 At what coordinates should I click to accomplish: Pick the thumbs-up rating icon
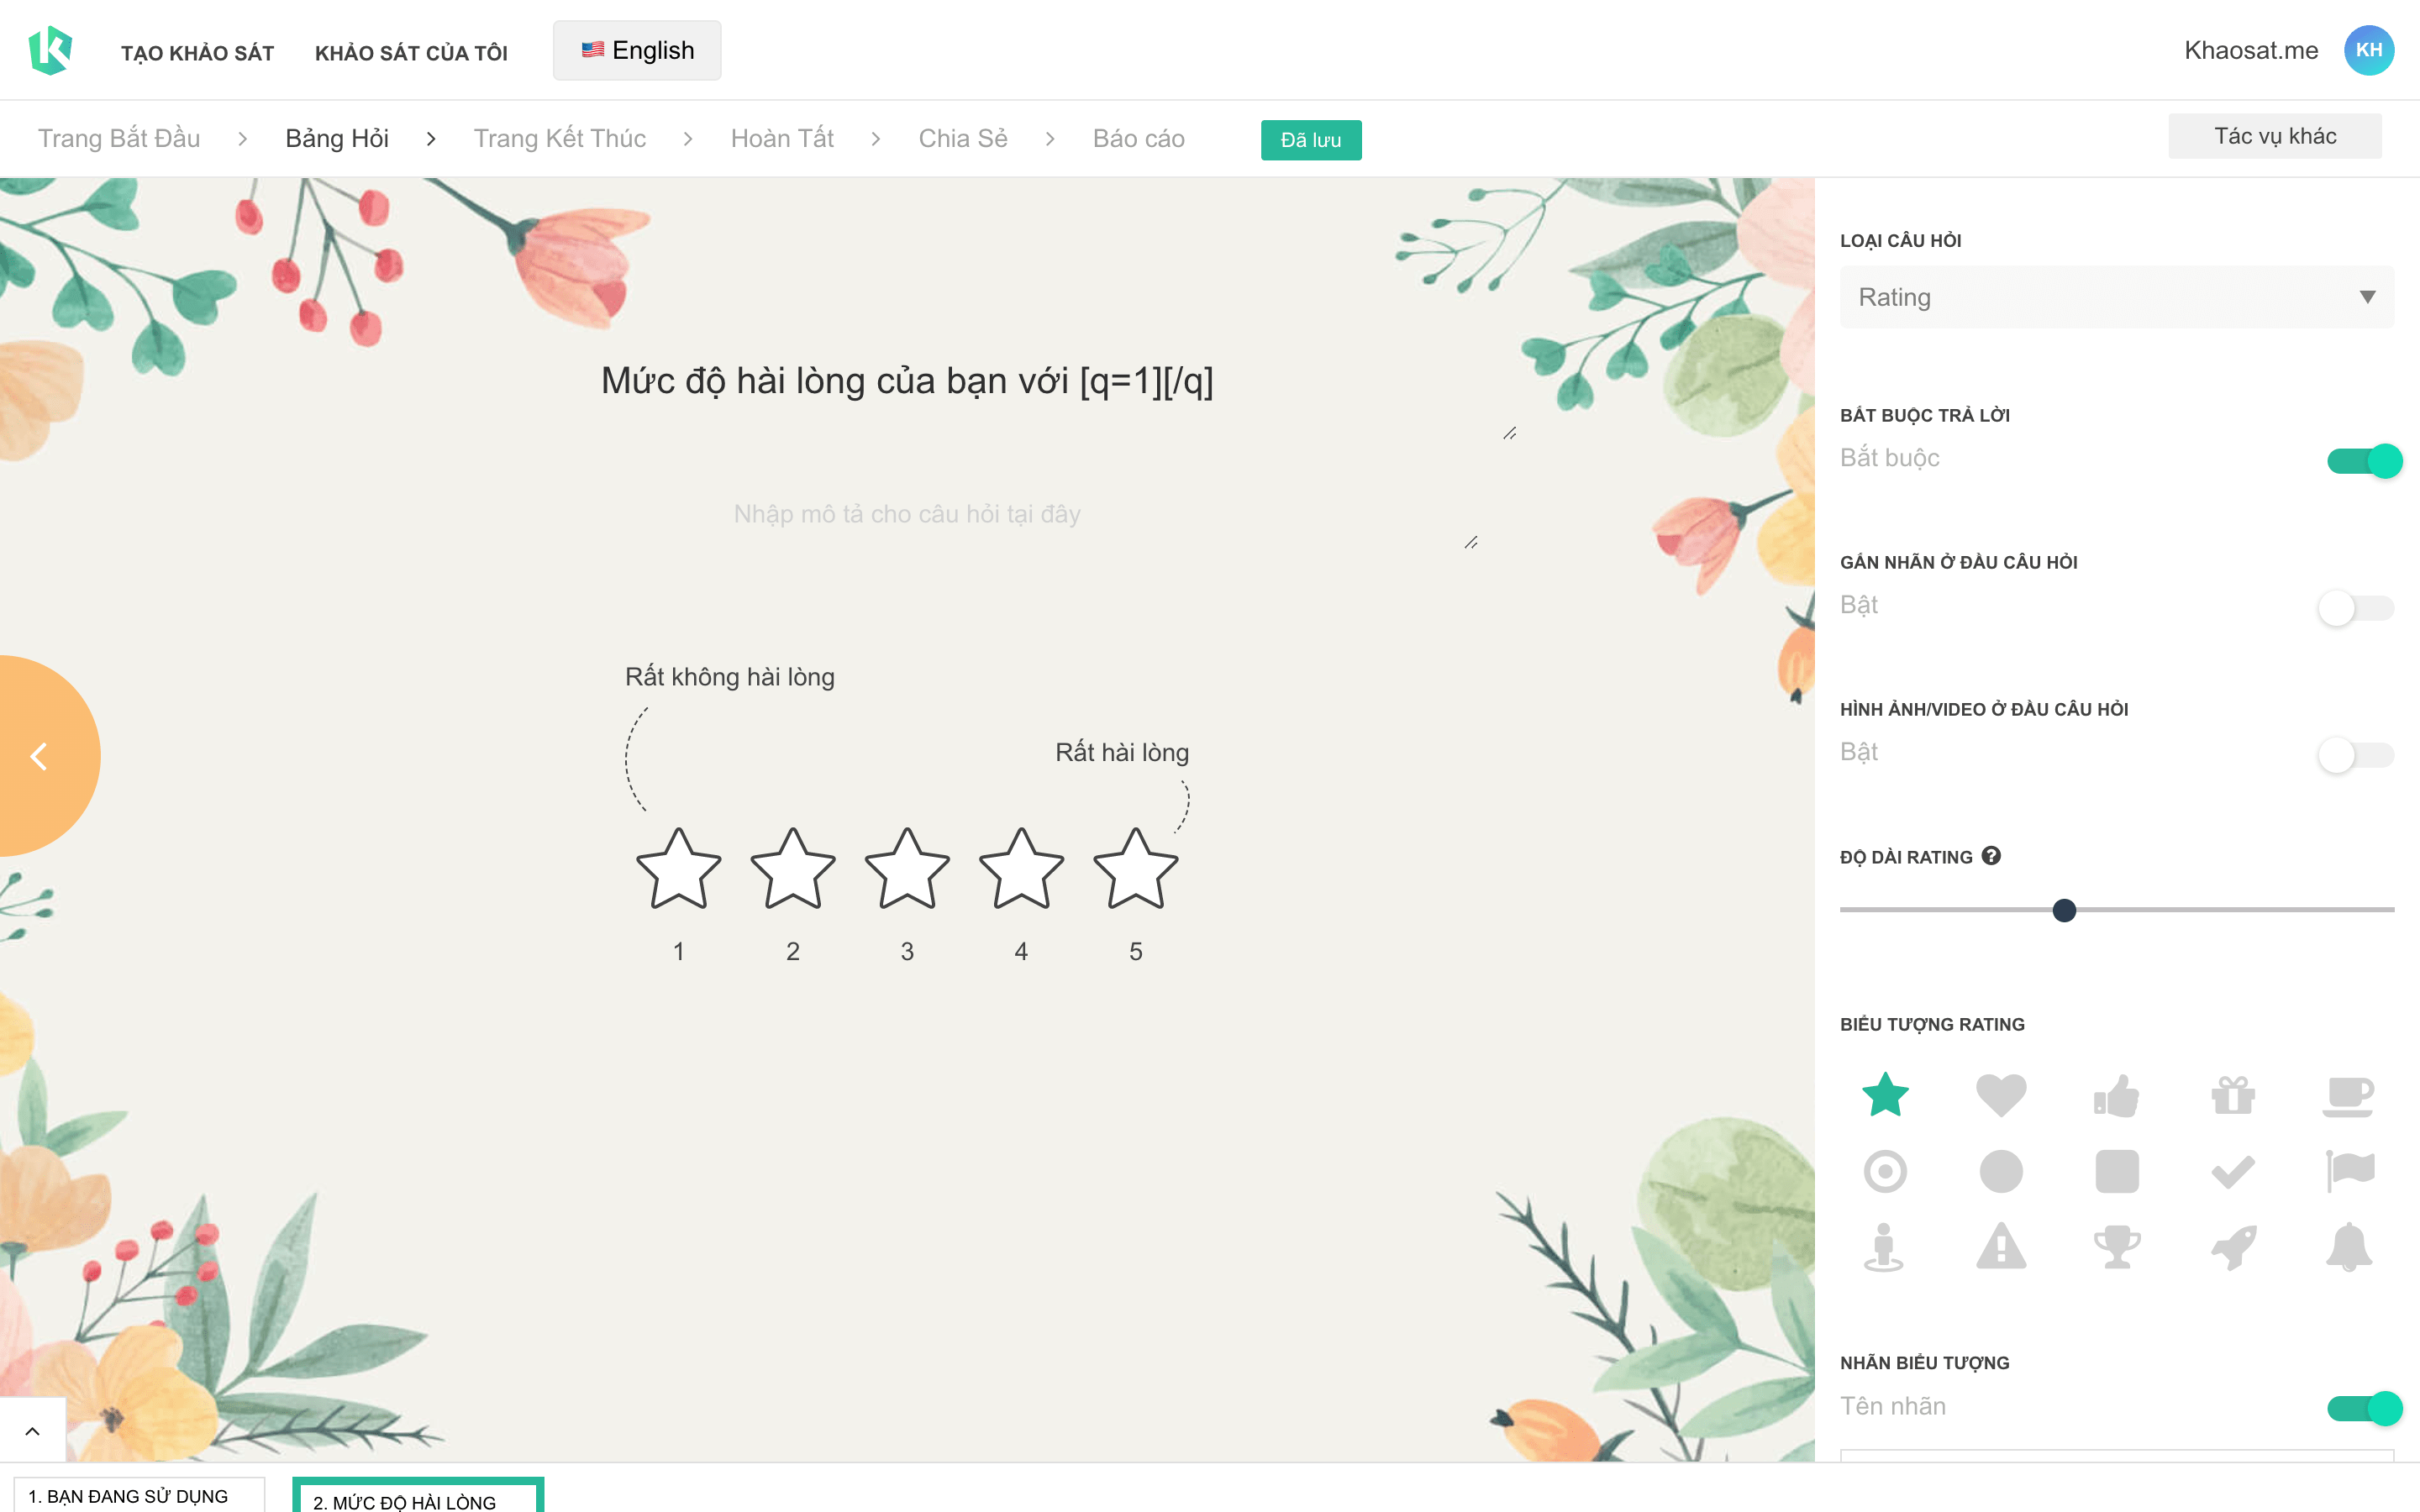2117,1095
